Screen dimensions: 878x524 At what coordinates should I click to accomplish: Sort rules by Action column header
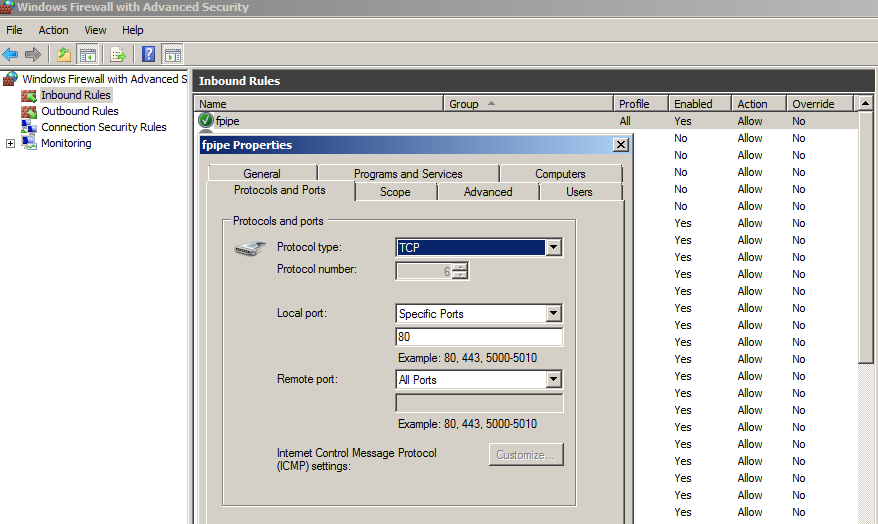point(759,104)
